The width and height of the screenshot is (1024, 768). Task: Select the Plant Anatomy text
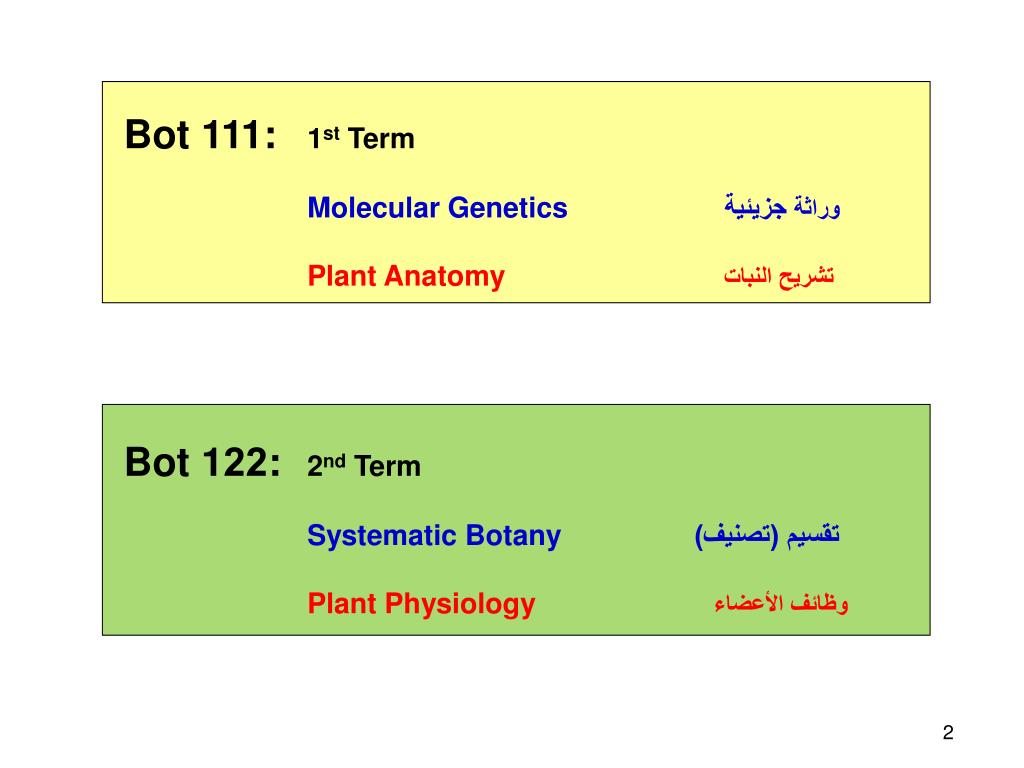[406, 276]
